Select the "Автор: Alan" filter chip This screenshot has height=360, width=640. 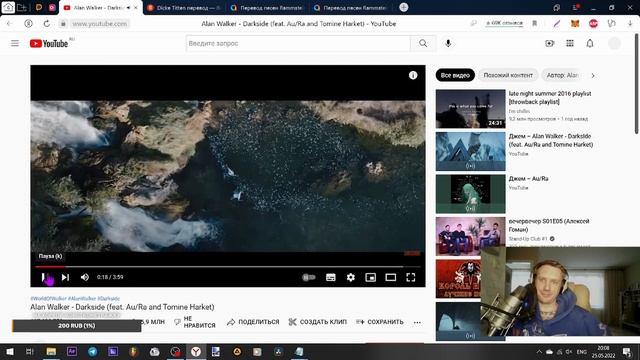click(562, 75)
